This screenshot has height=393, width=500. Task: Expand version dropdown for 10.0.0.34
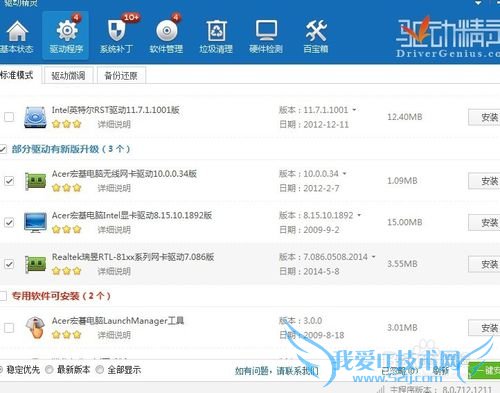[344, 174]
